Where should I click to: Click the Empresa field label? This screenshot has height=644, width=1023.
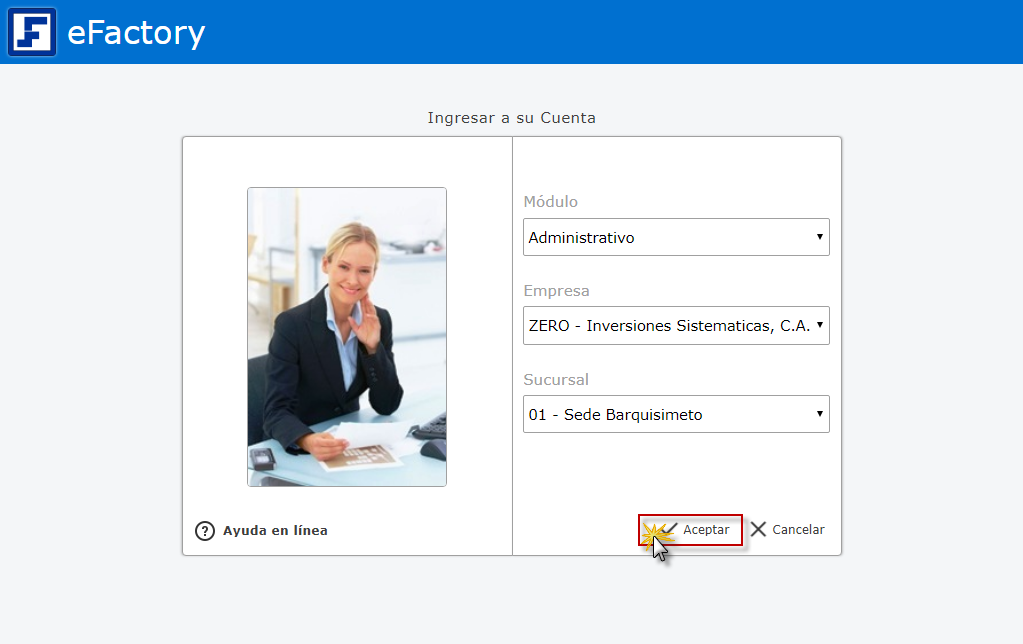tap(557, 291)
